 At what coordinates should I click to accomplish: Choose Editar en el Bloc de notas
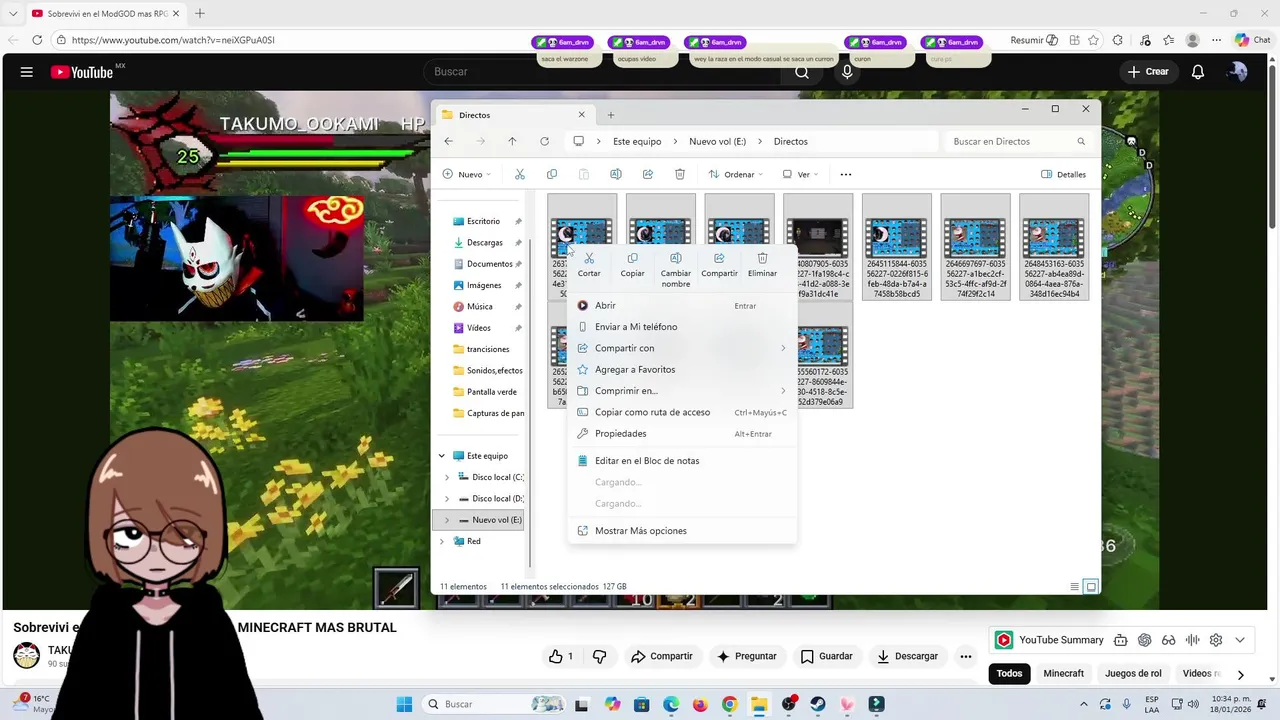[x=682, y=461]
